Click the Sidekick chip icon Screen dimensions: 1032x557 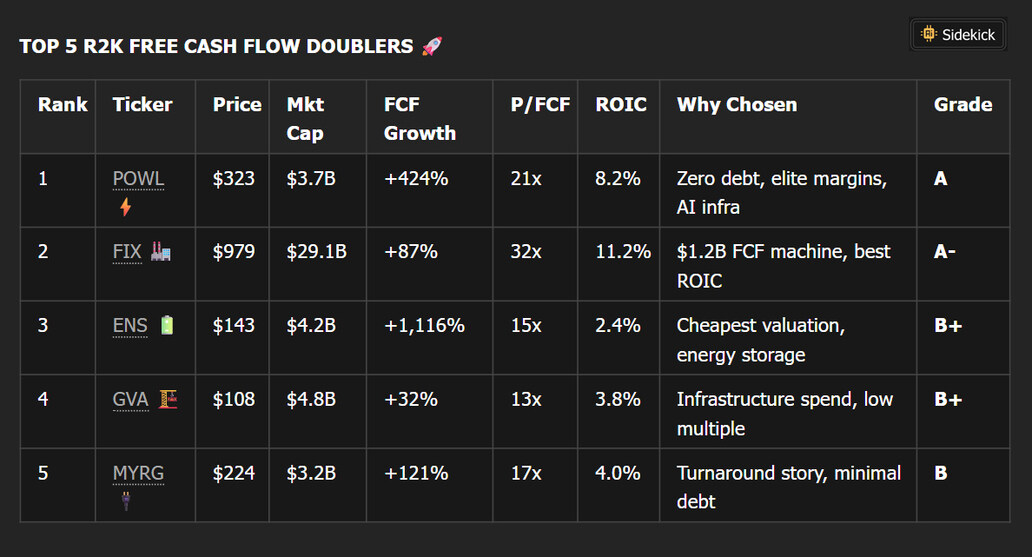tap(929, 35)
